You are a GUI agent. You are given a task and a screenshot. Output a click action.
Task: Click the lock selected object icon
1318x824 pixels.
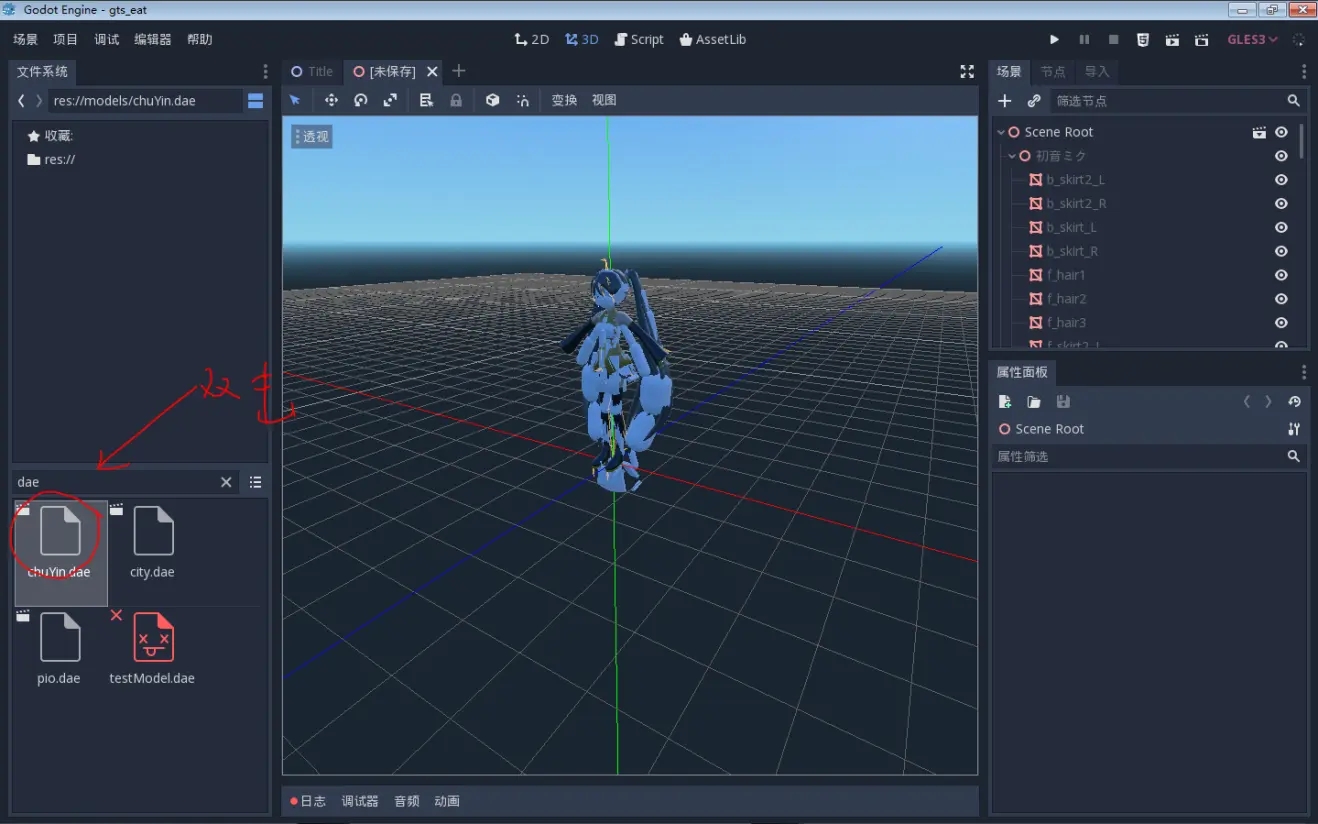[x=456, y=100]
